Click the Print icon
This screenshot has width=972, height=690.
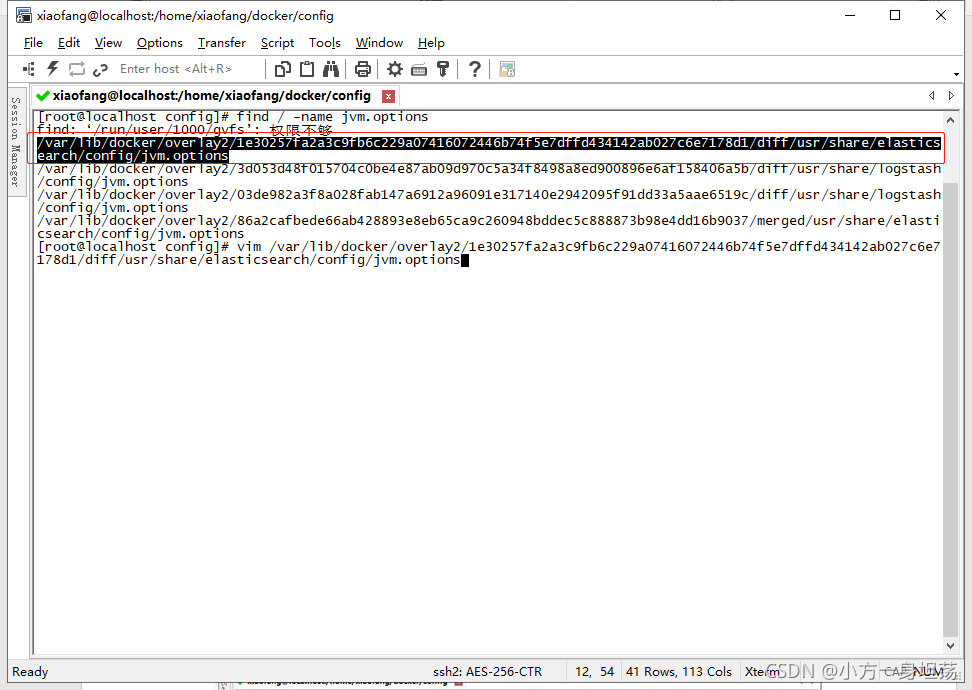point(363,69)
